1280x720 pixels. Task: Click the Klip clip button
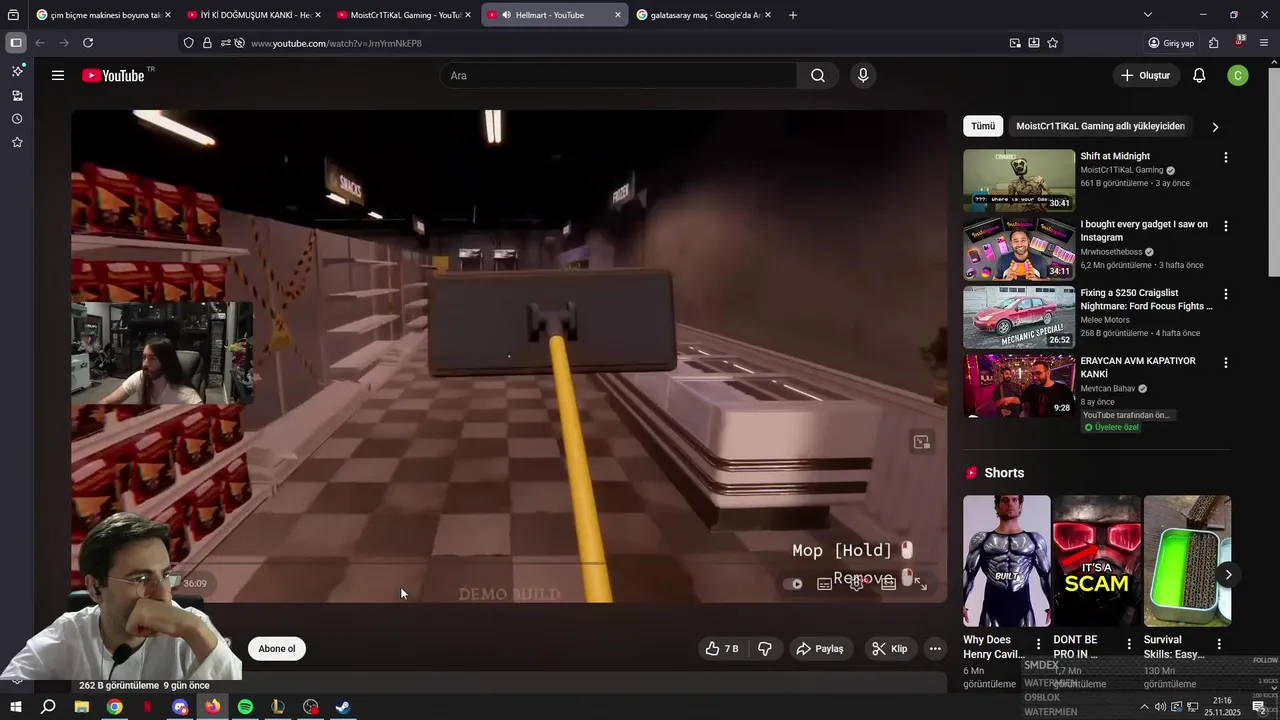coord(889,649)
